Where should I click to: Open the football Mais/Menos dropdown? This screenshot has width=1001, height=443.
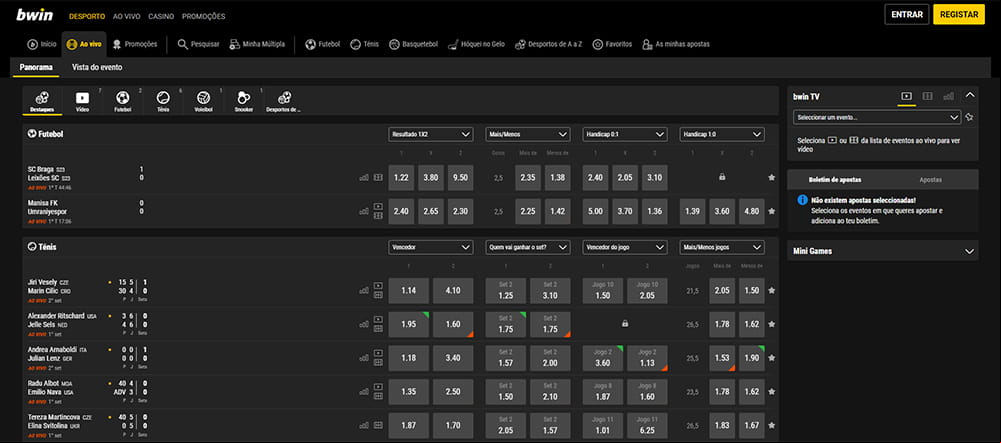pos(528,135)
